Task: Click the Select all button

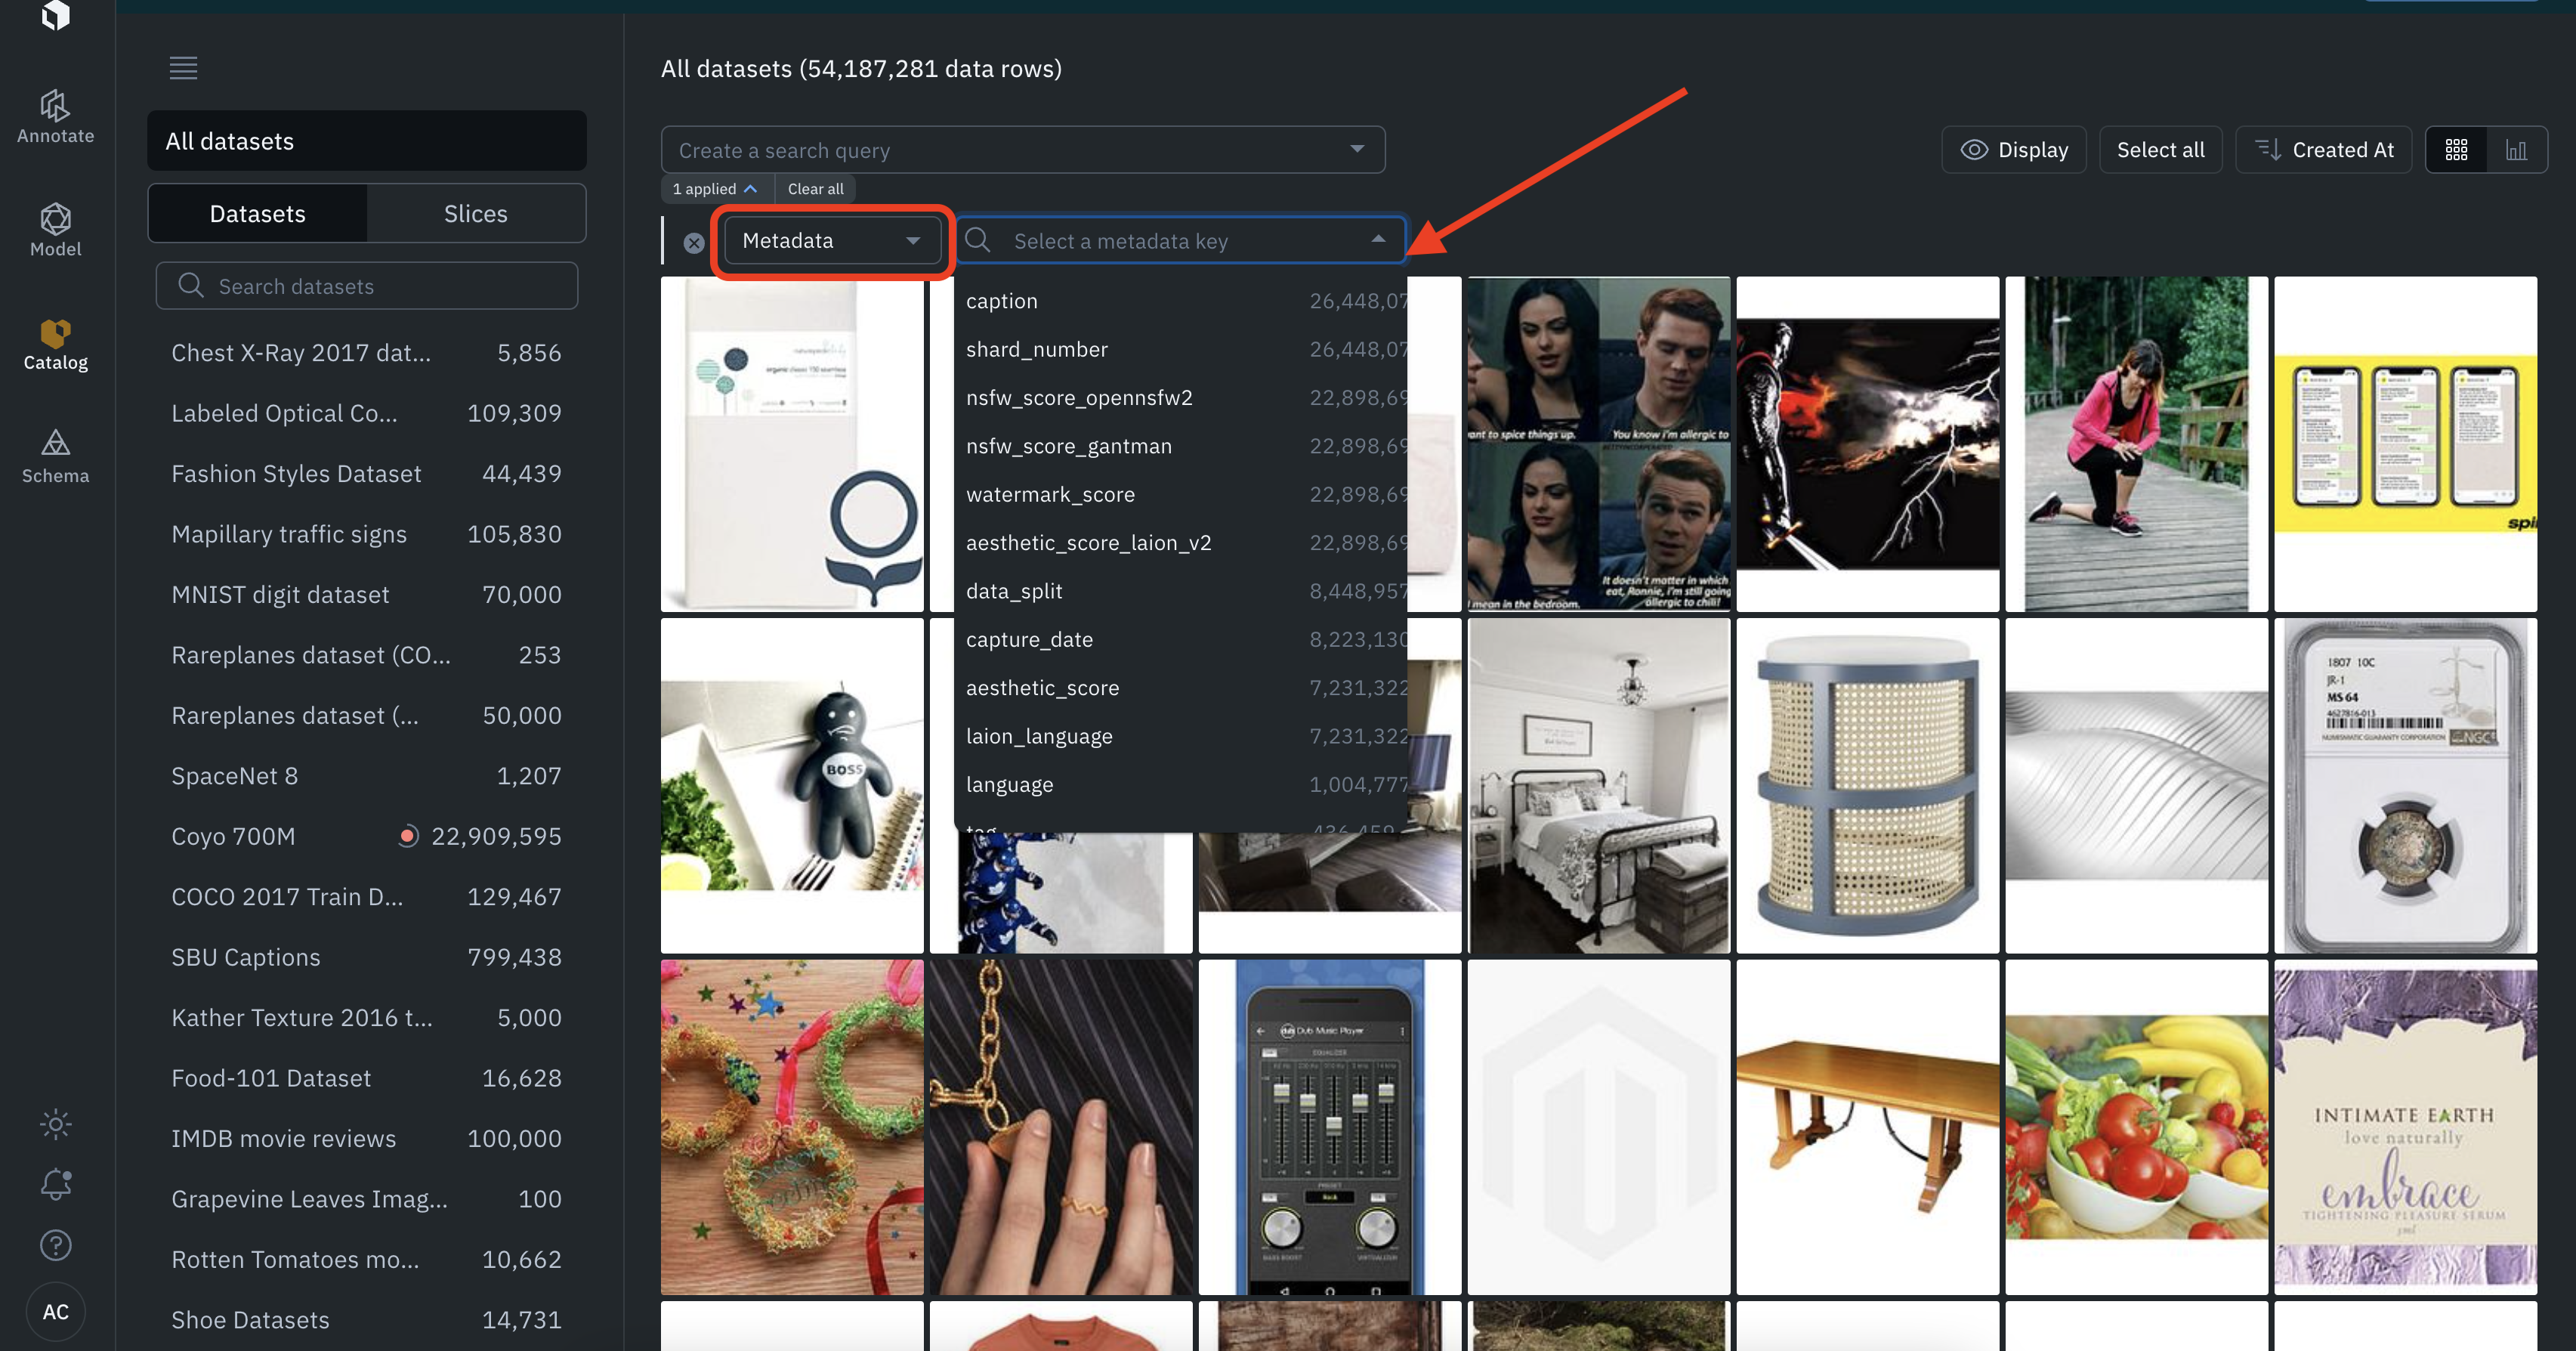Action: point(2160,150)
